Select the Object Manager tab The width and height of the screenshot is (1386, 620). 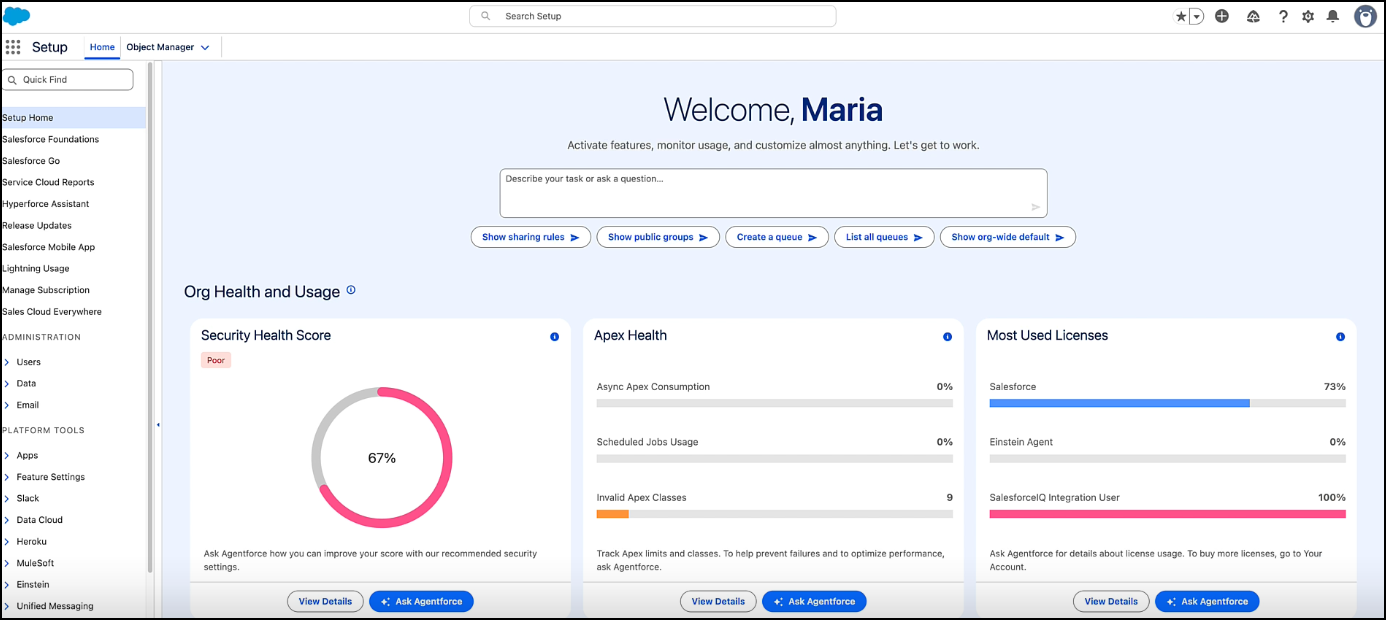click(160, 47)
